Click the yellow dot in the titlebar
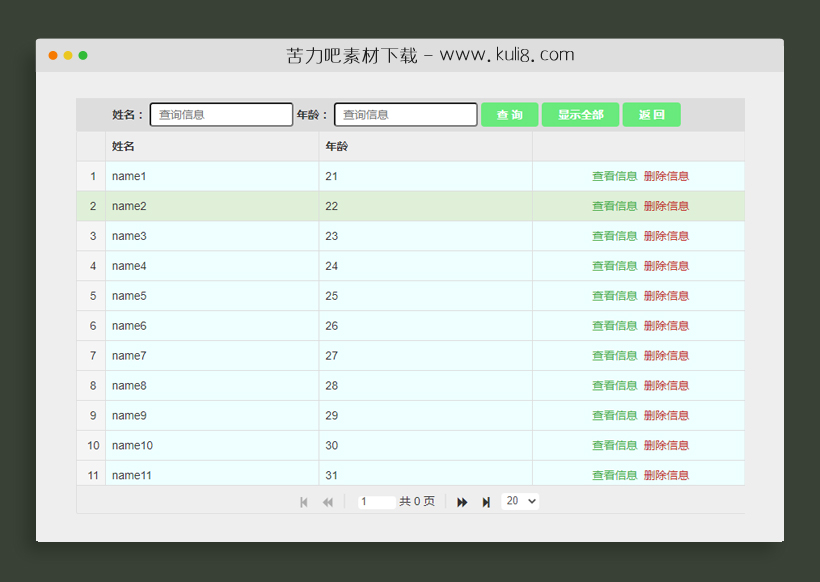 [x=67, y=57]
